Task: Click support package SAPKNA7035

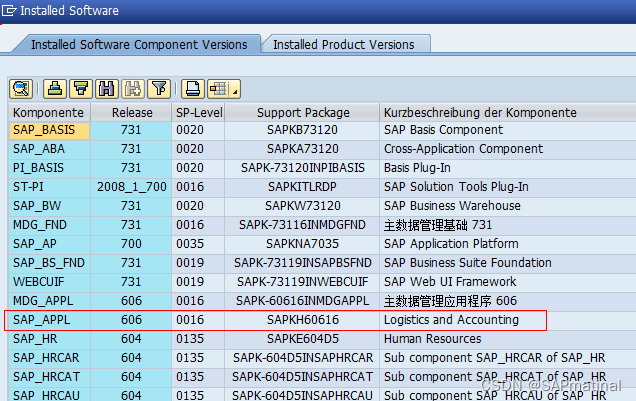Action: (302, 244)
